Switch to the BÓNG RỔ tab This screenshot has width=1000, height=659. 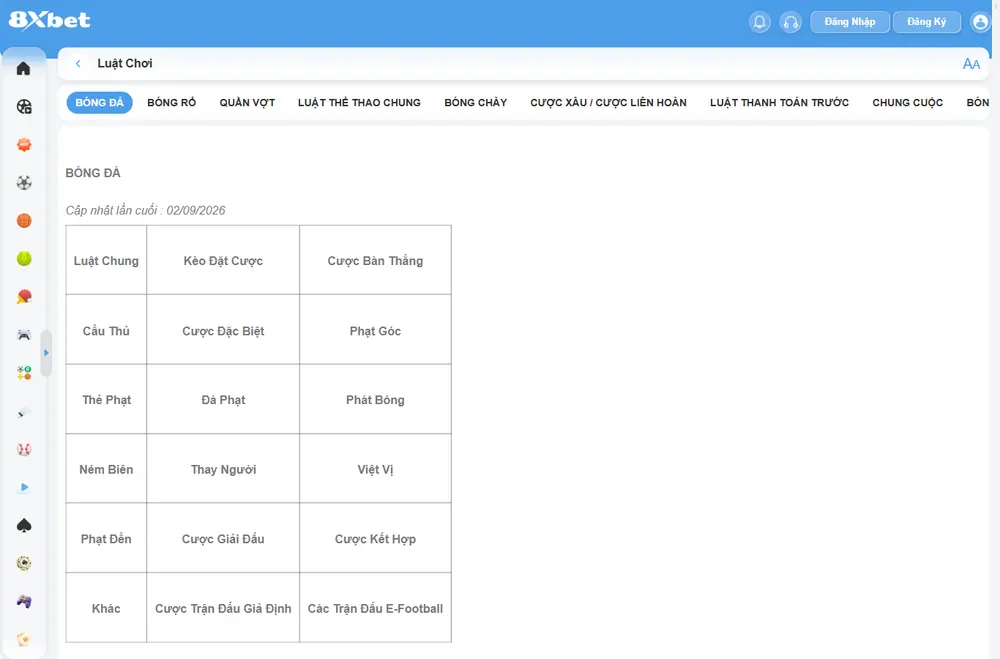click(172, 103)
